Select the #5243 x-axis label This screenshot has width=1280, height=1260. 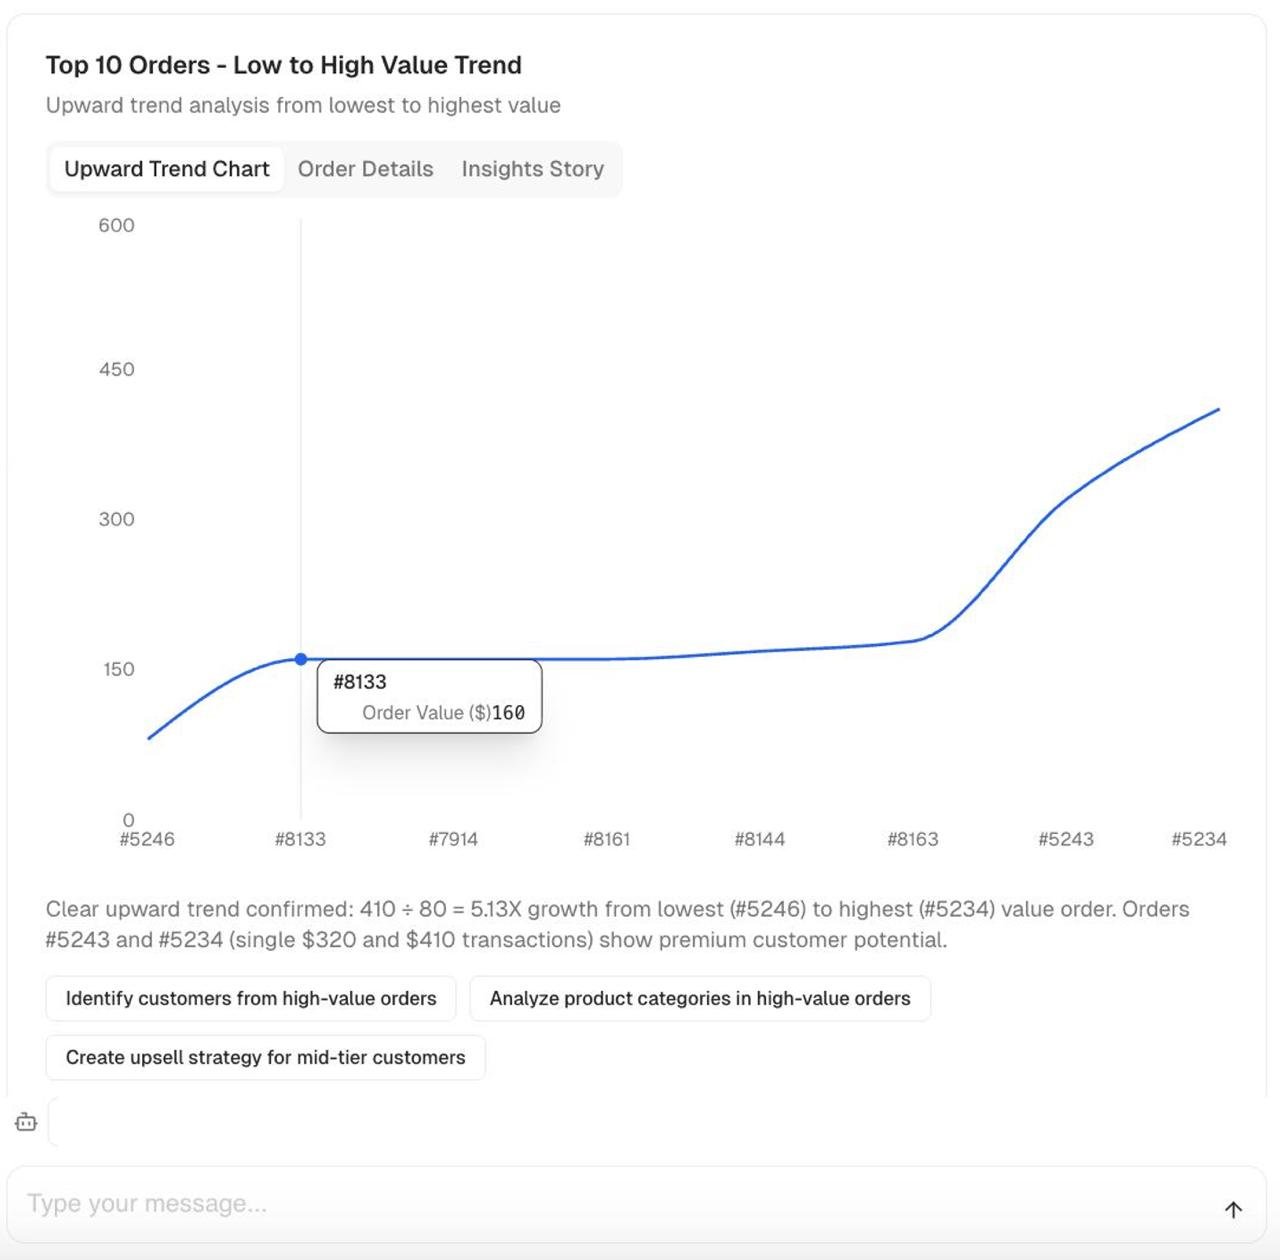coord(1066,839)
